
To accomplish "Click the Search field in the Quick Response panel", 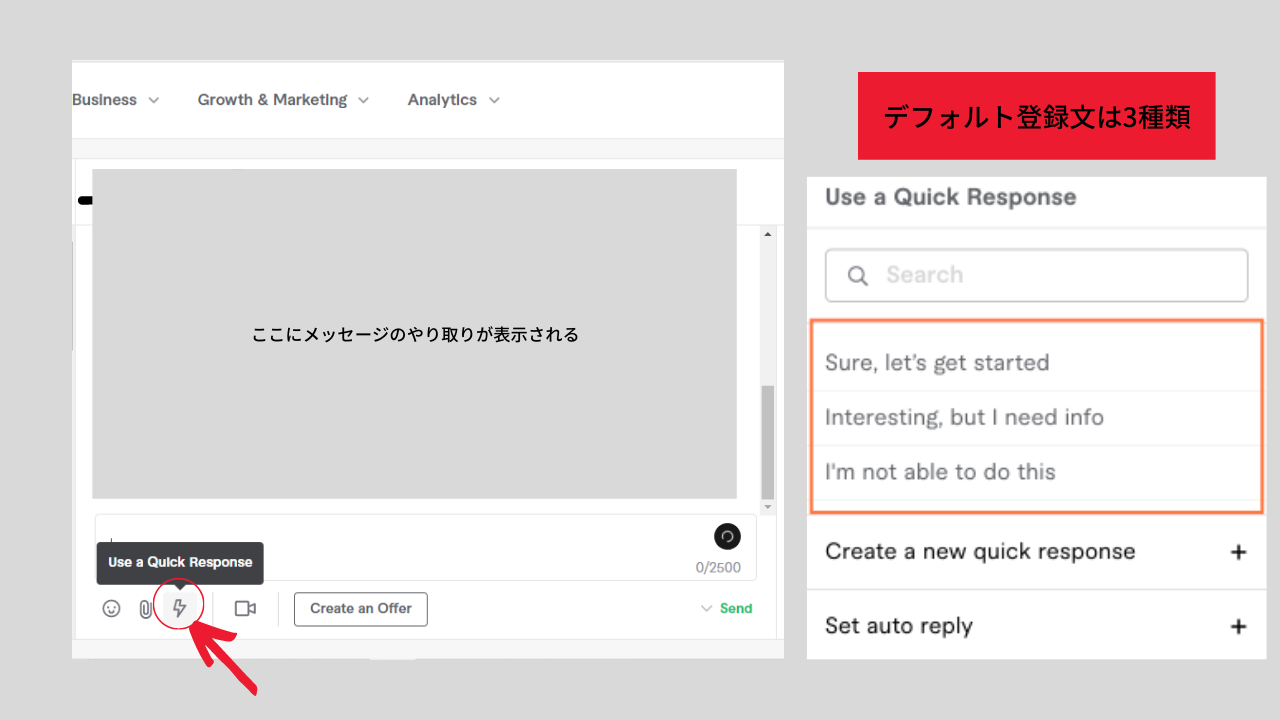I will (x=1036, y=275).
